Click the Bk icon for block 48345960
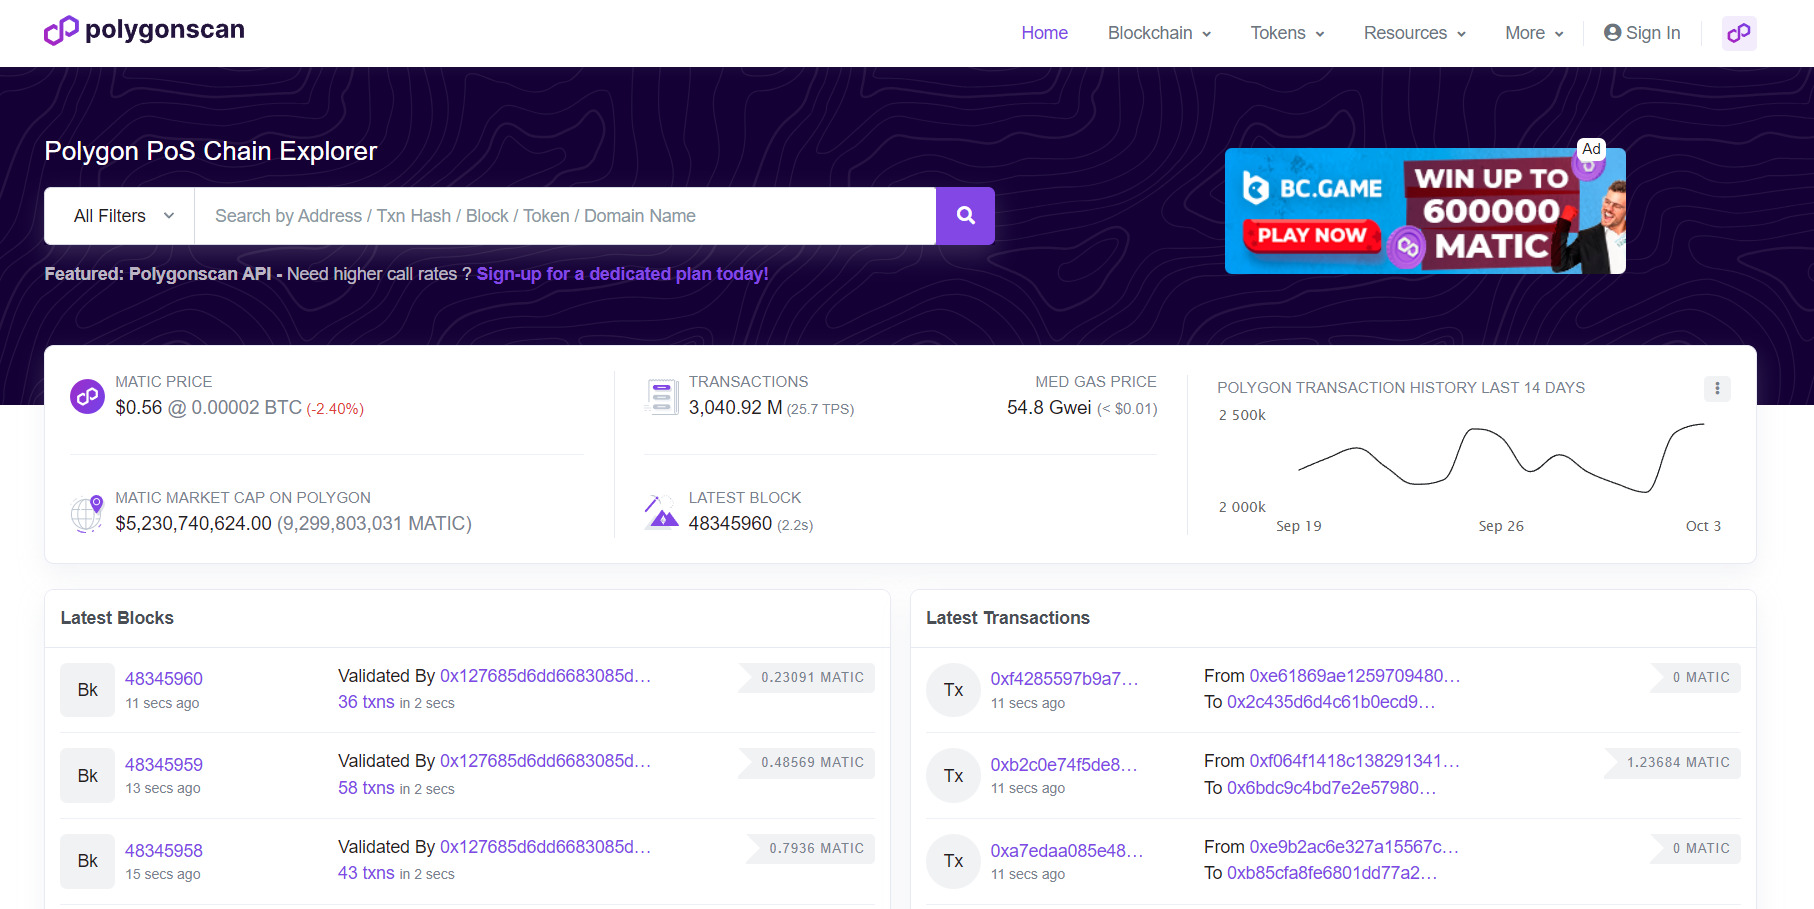The height and width of the screenshot is (909, 1814). coord(87,689)
